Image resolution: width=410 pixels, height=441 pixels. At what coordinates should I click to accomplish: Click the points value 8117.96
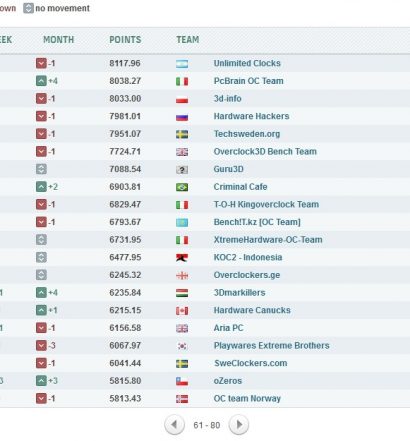coord(125,63)
